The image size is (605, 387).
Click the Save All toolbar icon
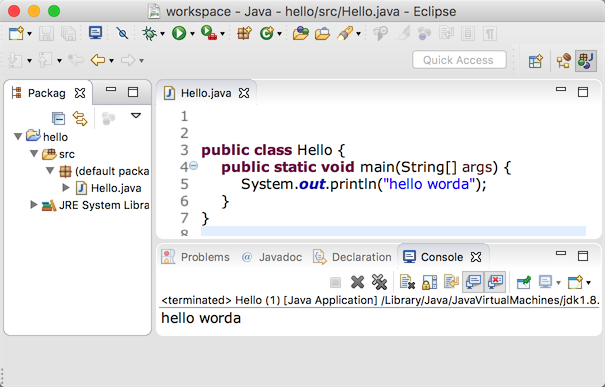point(68,34)
